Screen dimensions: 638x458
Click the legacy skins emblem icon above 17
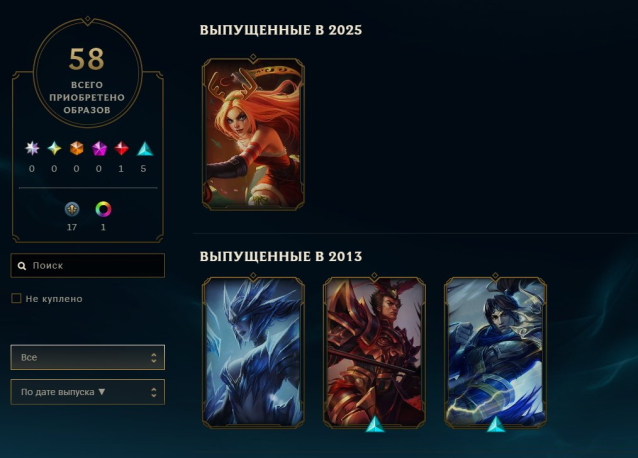point(72,209)
